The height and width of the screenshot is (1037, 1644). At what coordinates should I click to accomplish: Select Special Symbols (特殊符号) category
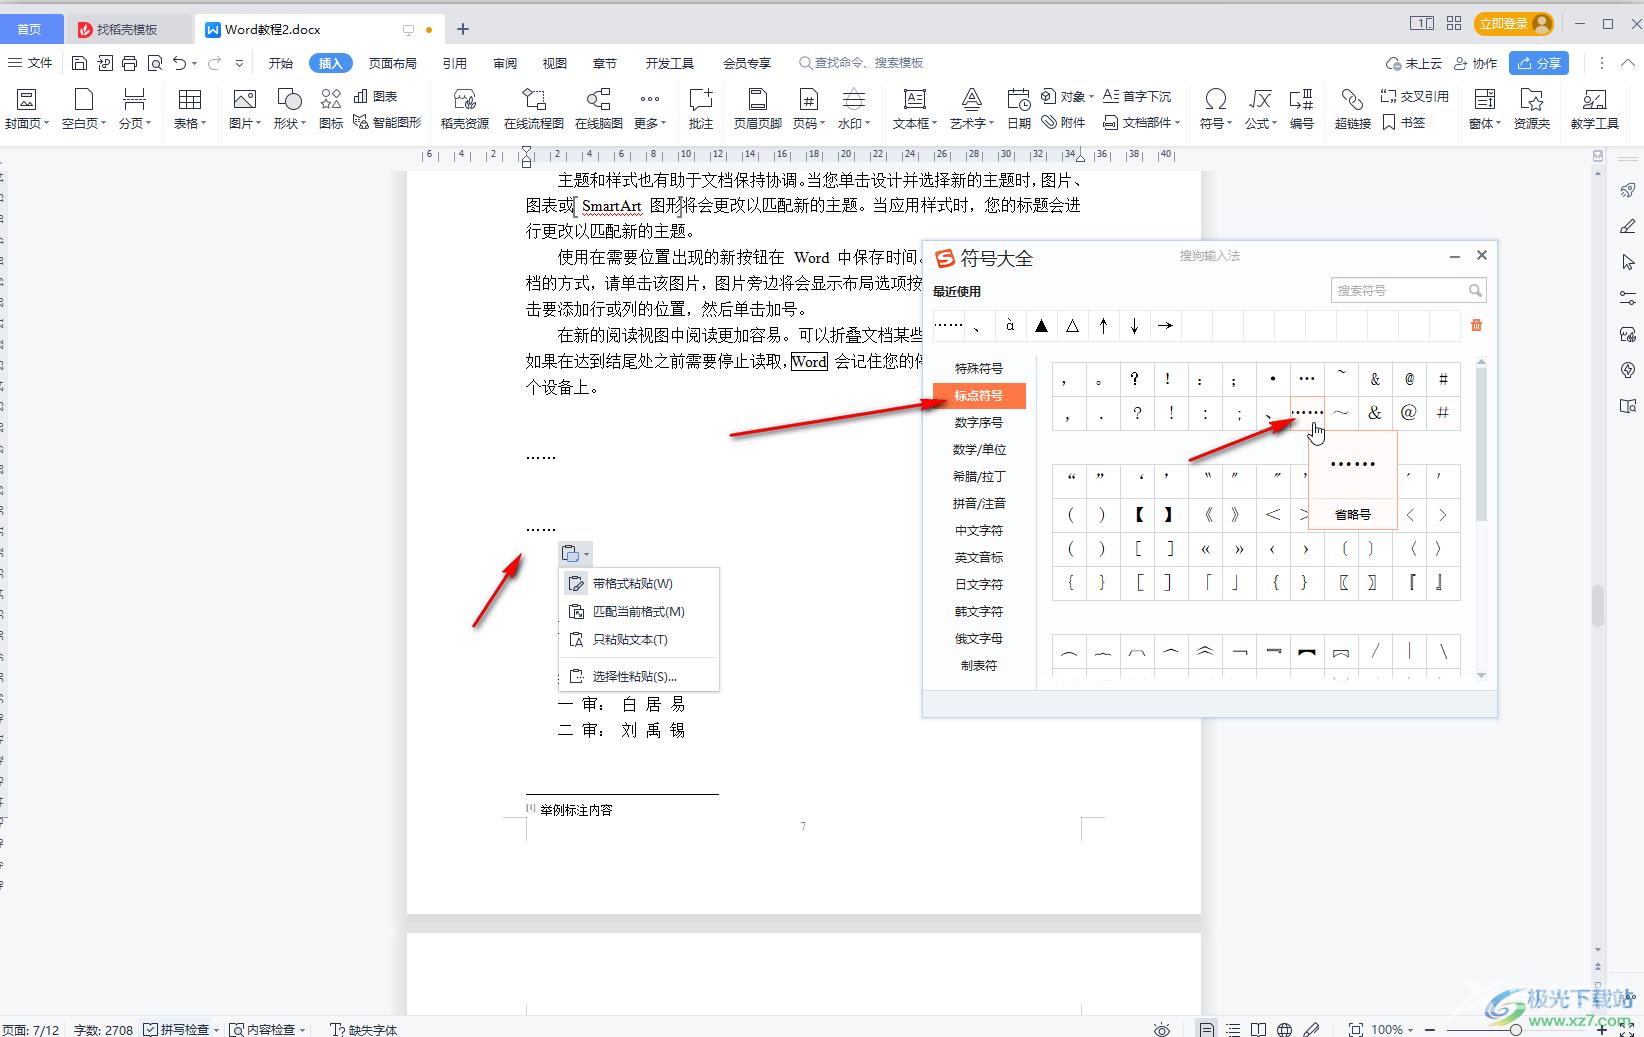coord(979,368)
